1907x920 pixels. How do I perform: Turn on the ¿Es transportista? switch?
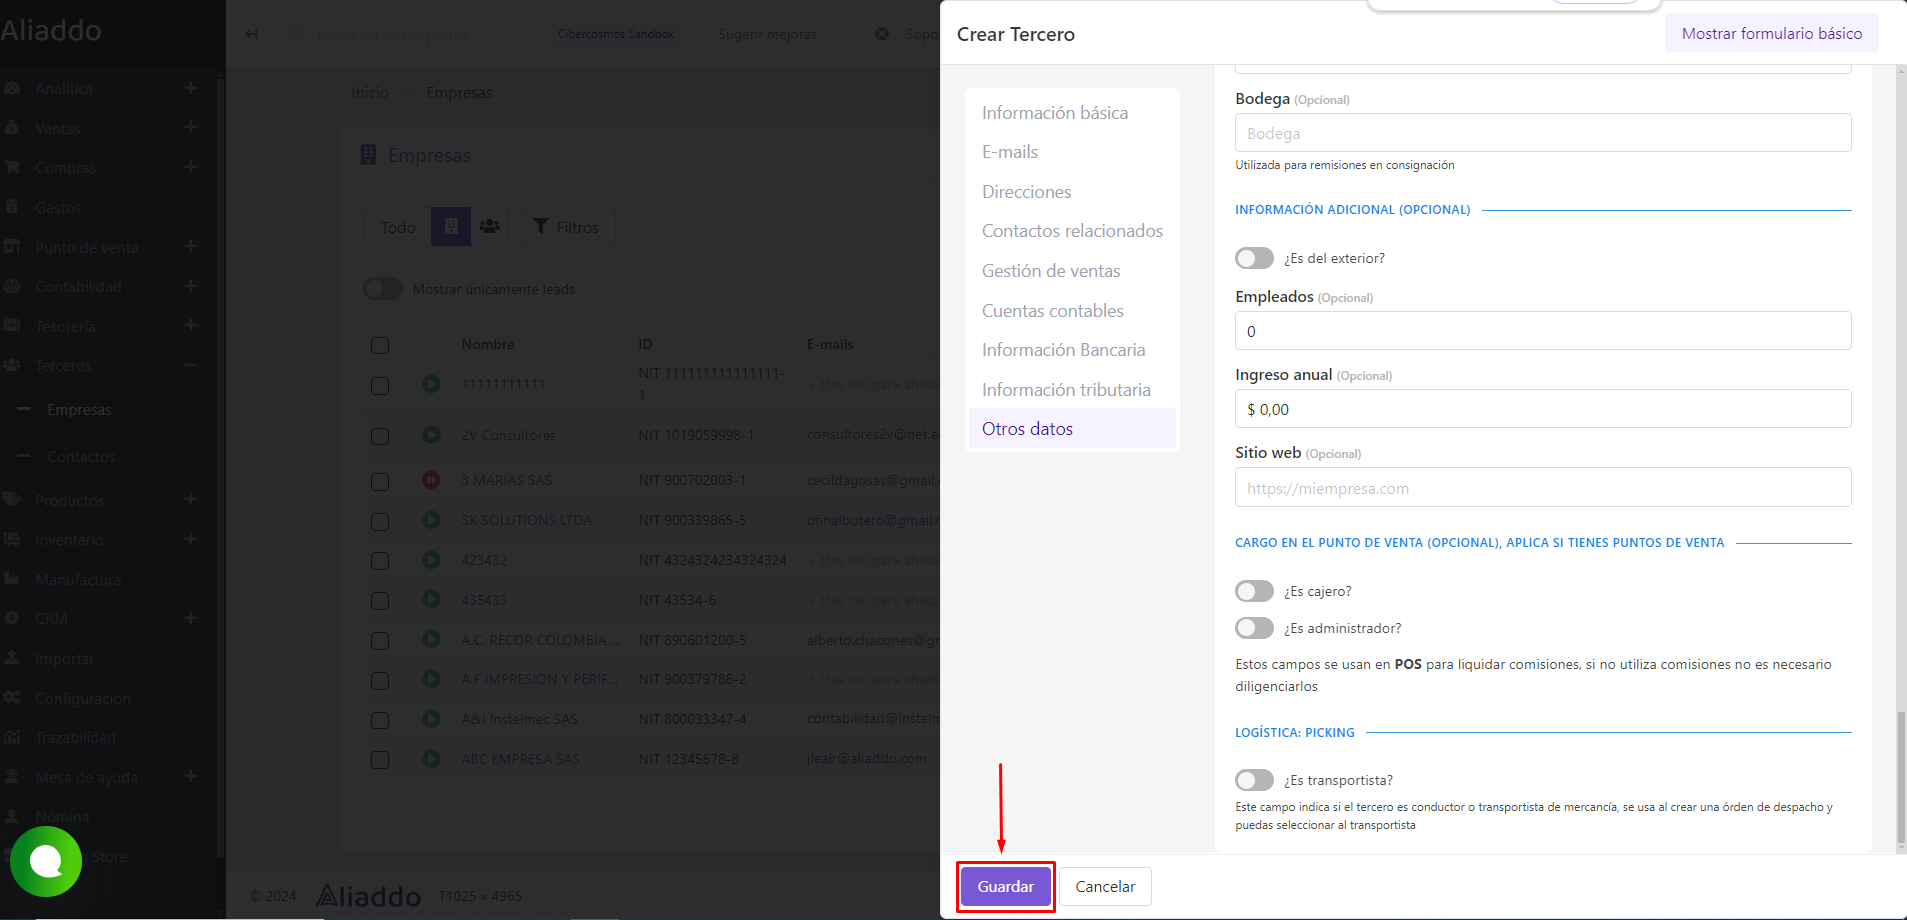(x=1254, y=780)
